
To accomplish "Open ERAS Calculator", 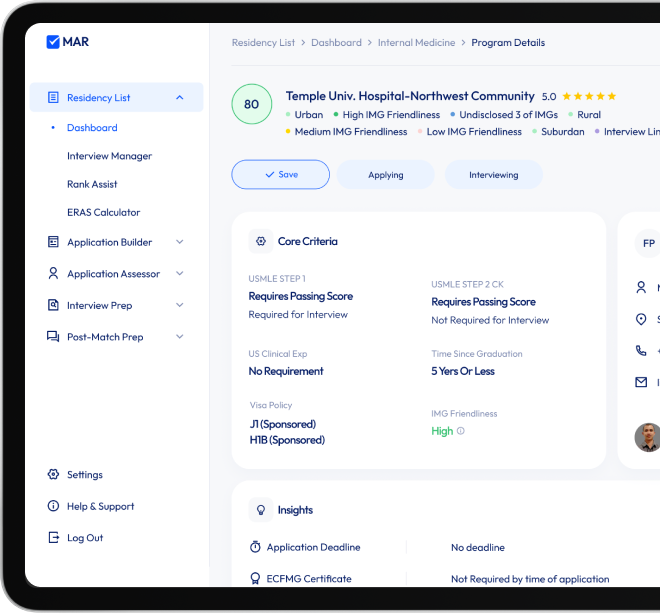I will pos(104,213).
